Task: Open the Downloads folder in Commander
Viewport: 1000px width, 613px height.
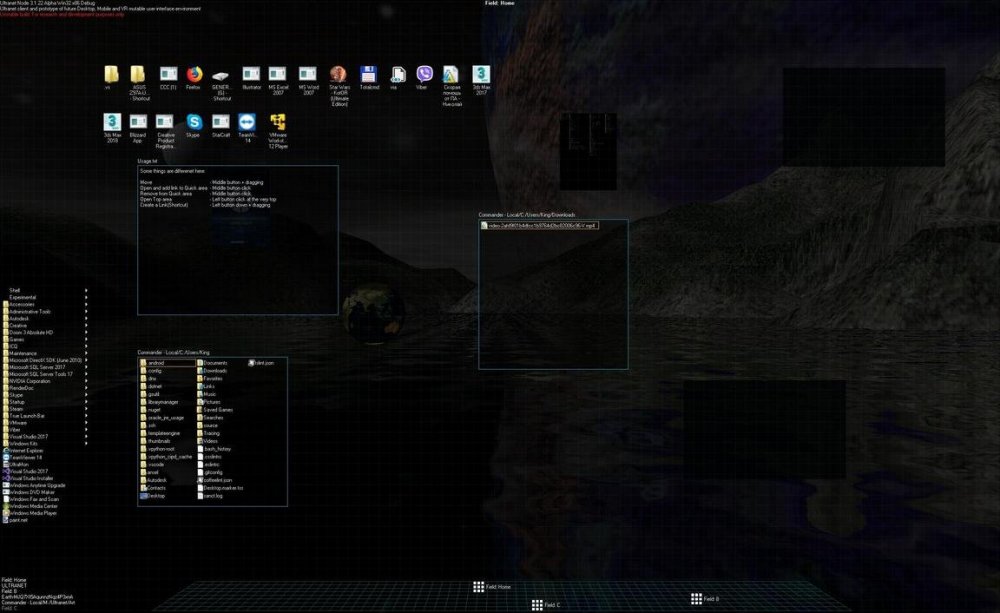Action: click(x=214, y=371)
